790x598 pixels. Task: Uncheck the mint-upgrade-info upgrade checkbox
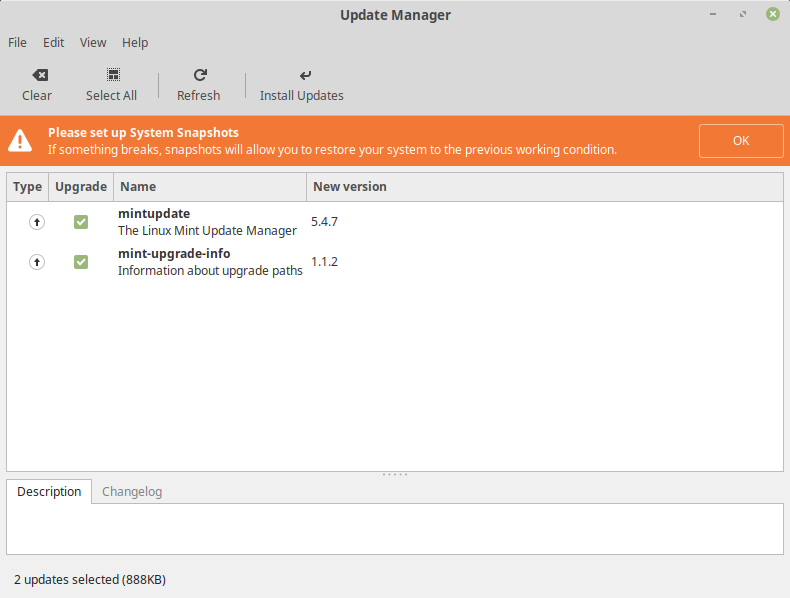81,262
